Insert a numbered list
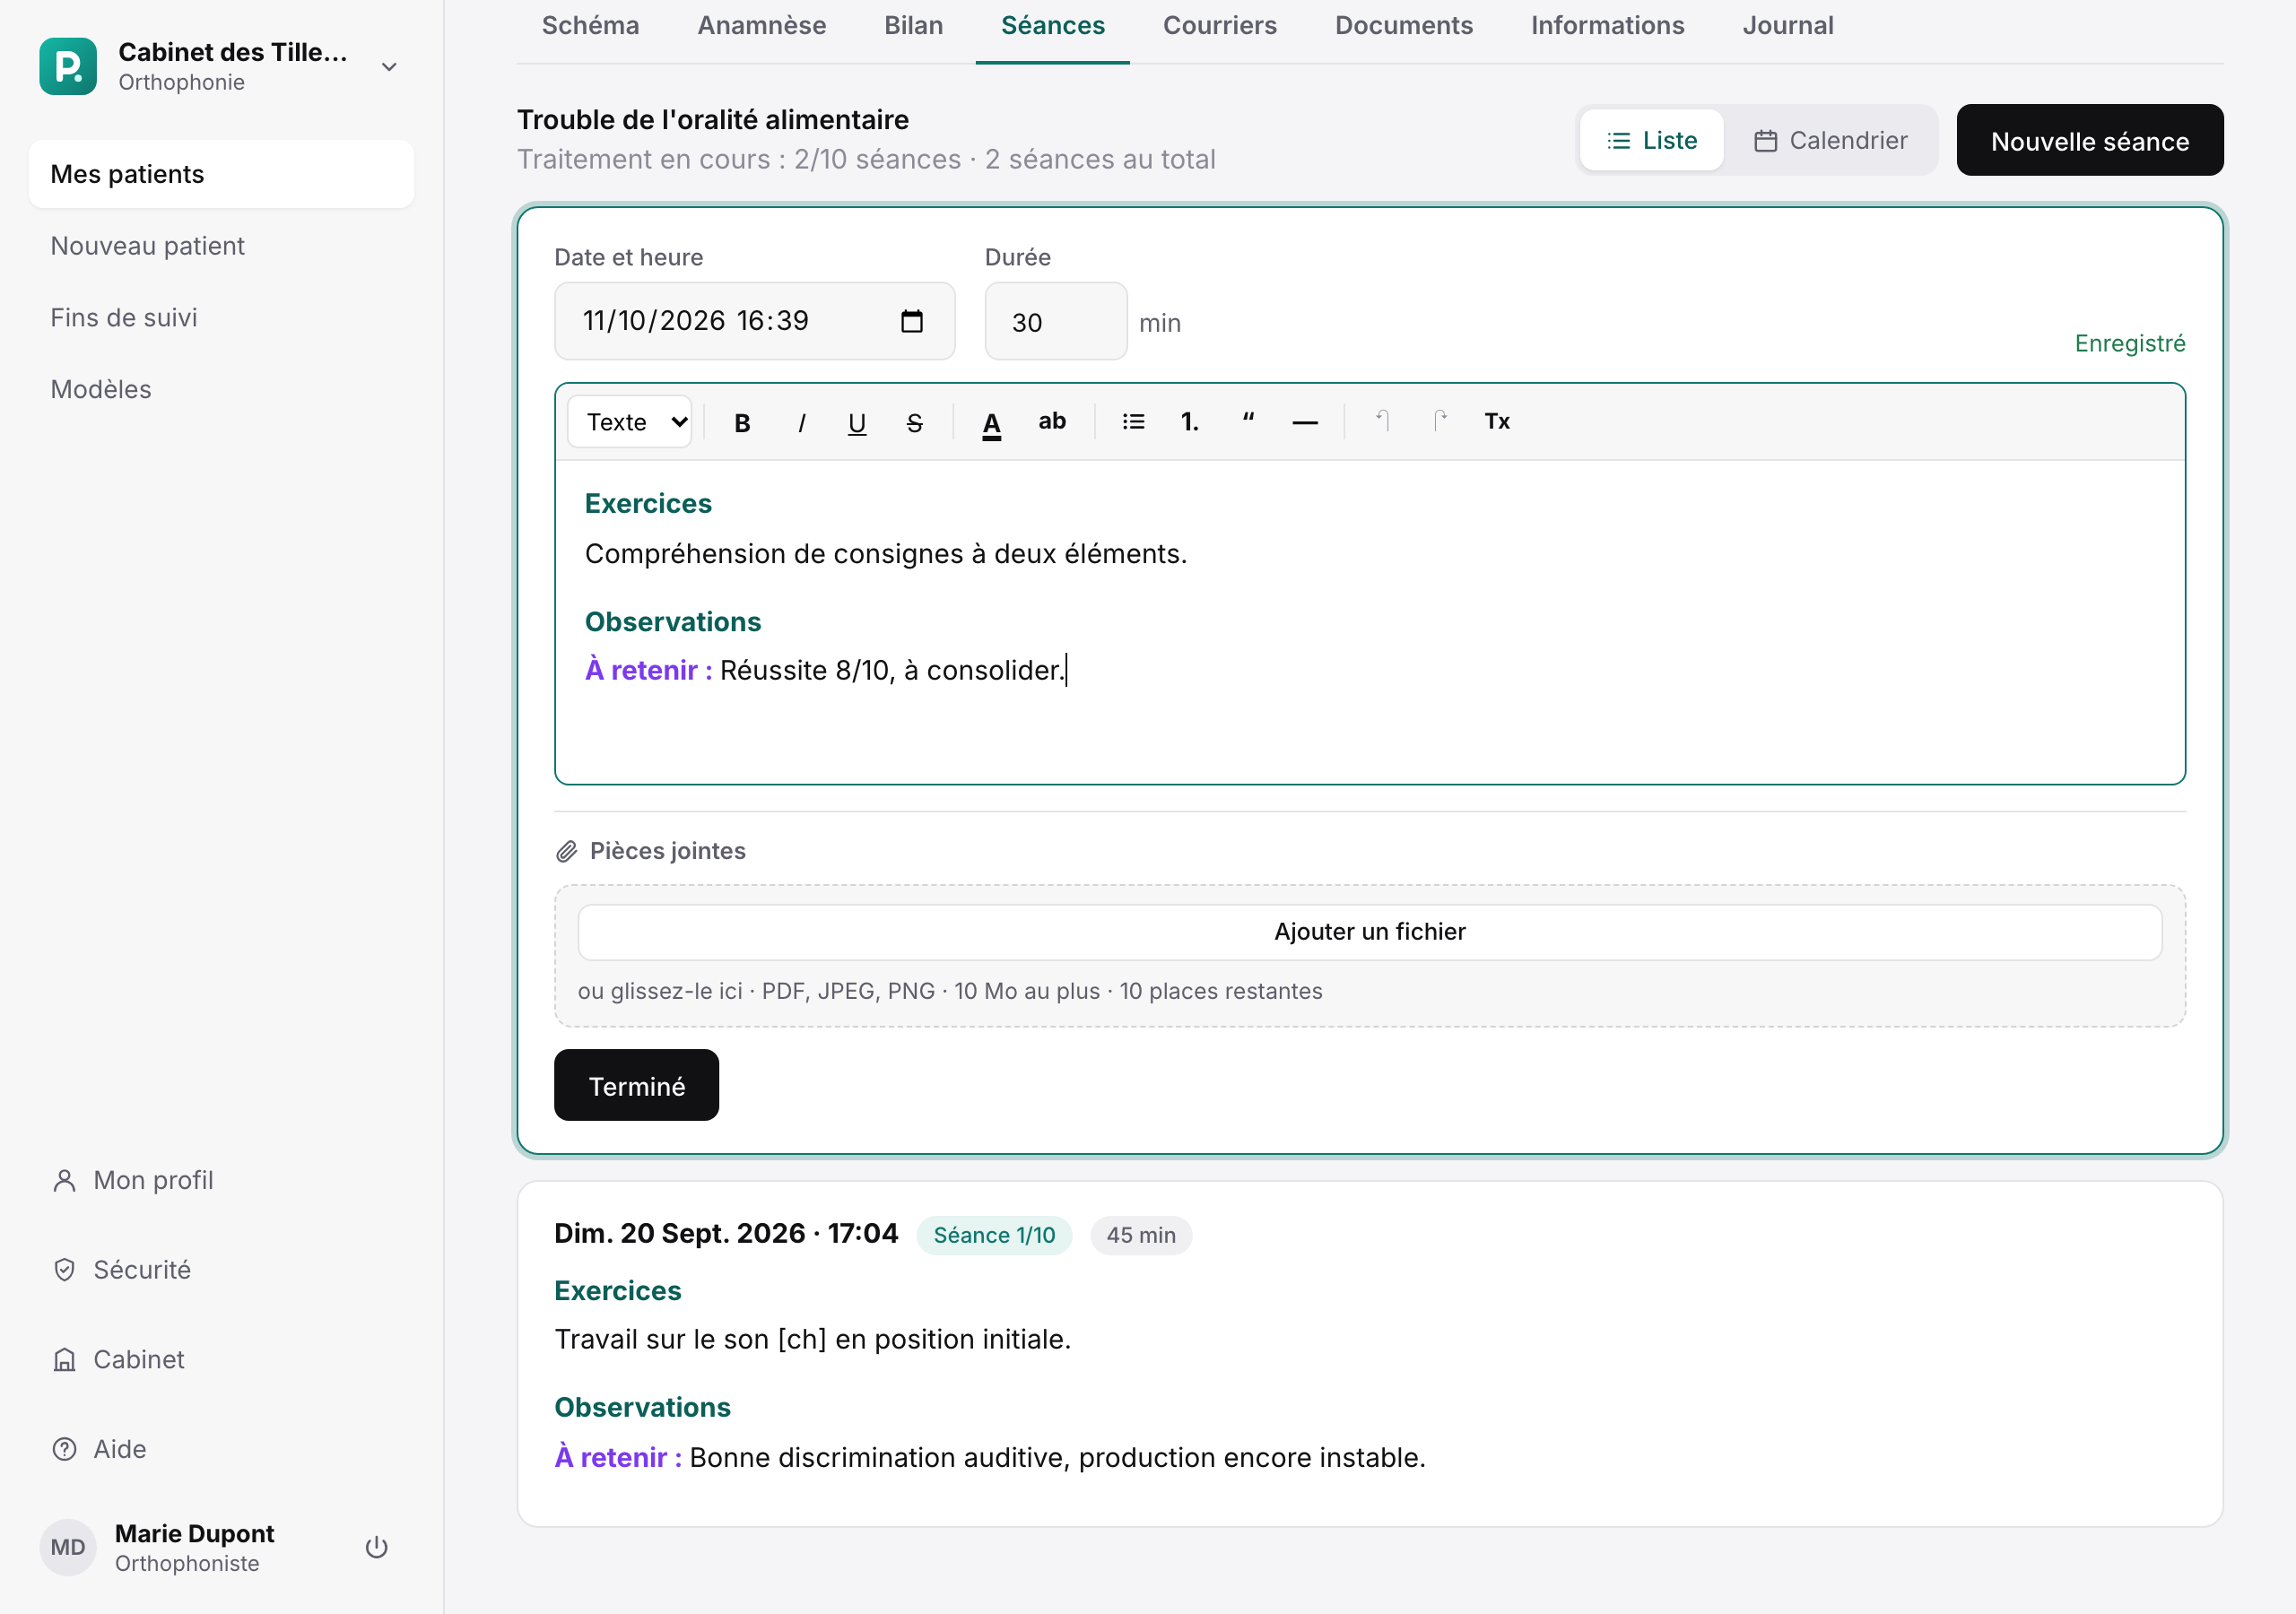2296x1614 pixels. [1190, 423]
